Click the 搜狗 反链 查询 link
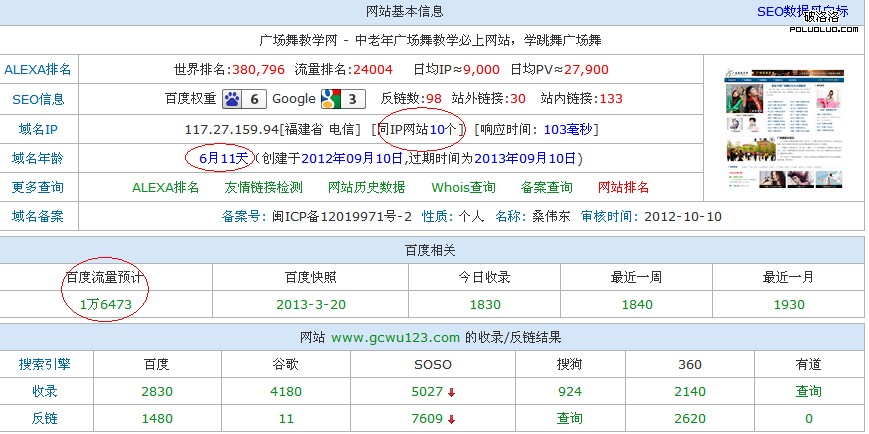This screenshot has width=869, height=434. (570, 418)
